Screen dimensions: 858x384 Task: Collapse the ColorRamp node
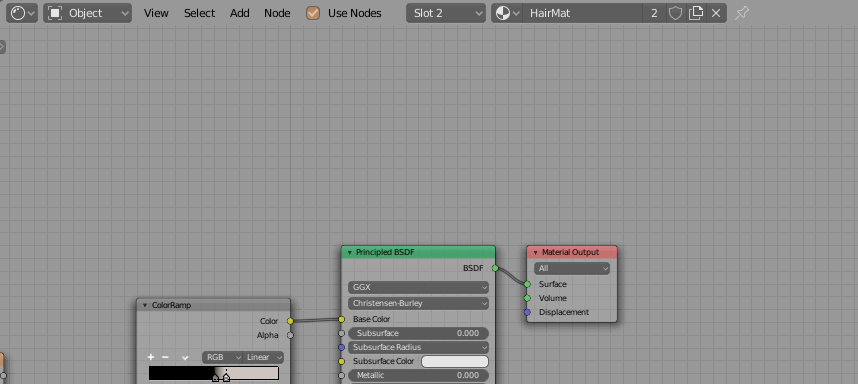(145, 305)
